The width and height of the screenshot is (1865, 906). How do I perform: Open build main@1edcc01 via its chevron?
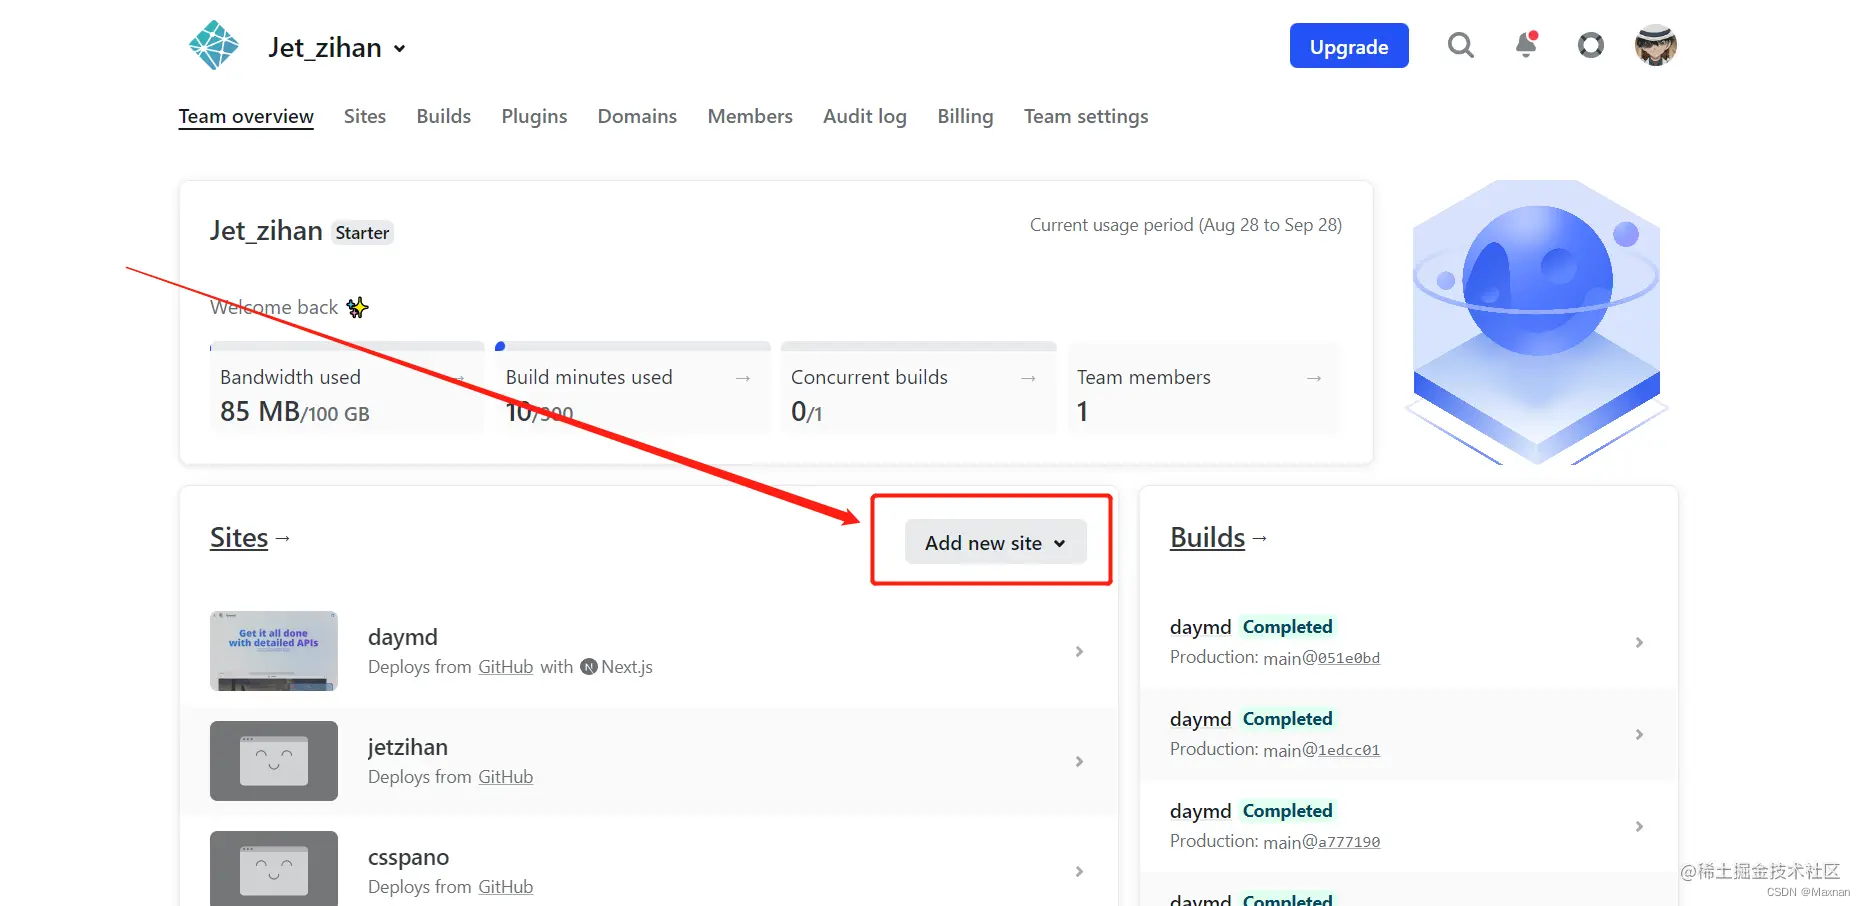coord(1639,734)
